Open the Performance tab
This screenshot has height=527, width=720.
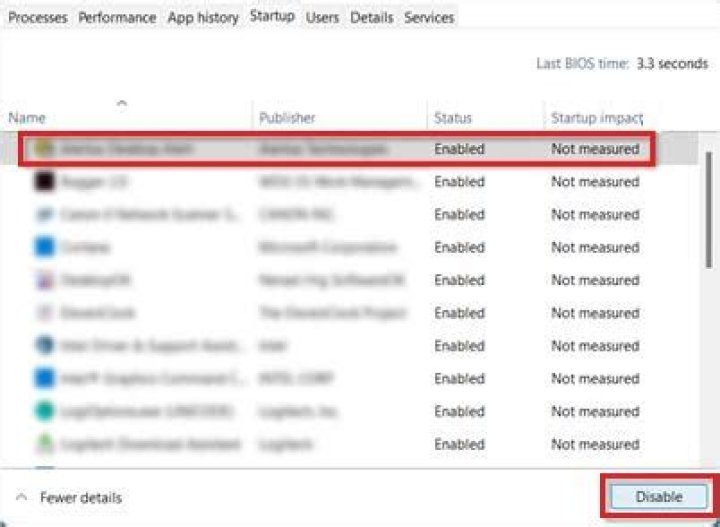[x=117, y=18]
